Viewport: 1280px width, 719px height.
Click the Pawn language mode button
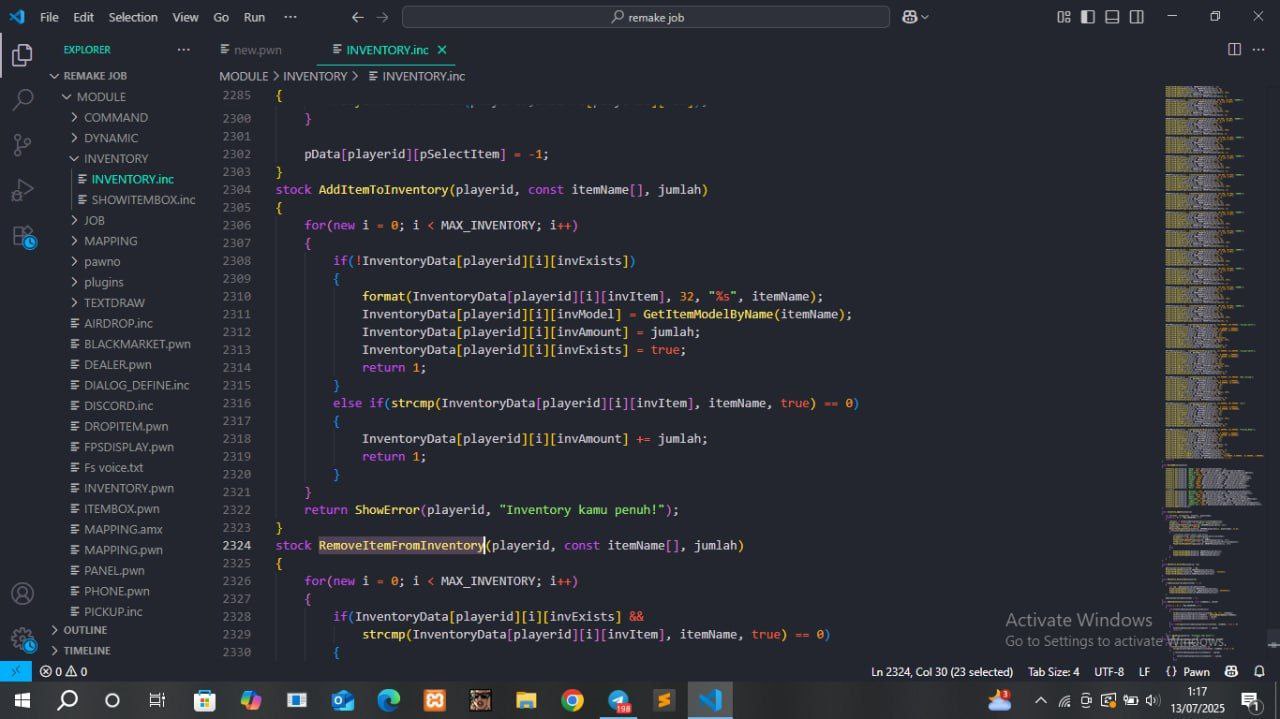[1188, 672]
